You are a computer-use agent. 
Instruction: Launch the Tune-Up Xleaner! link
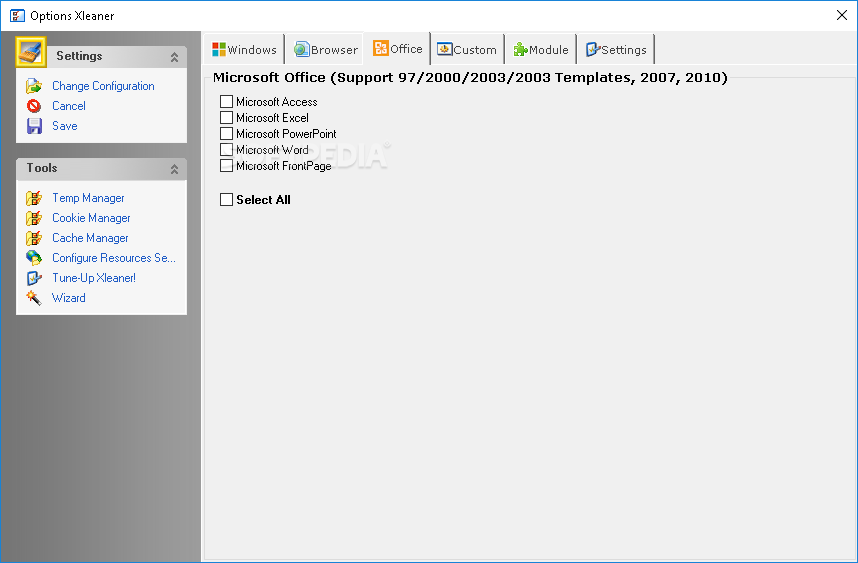[94, 278]
